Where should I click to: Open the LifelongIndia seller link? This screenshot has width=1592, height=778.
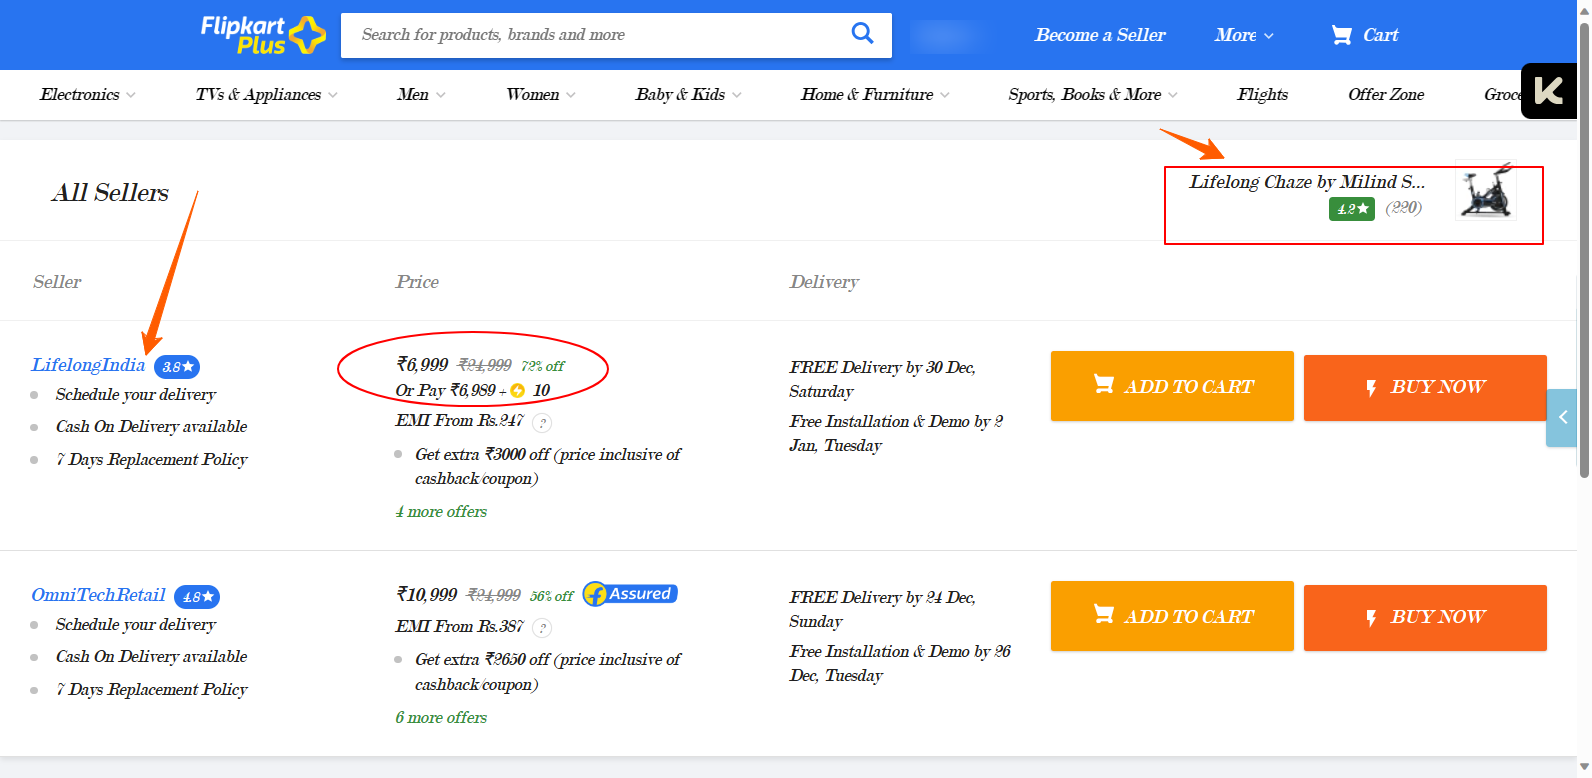(88, 365)
